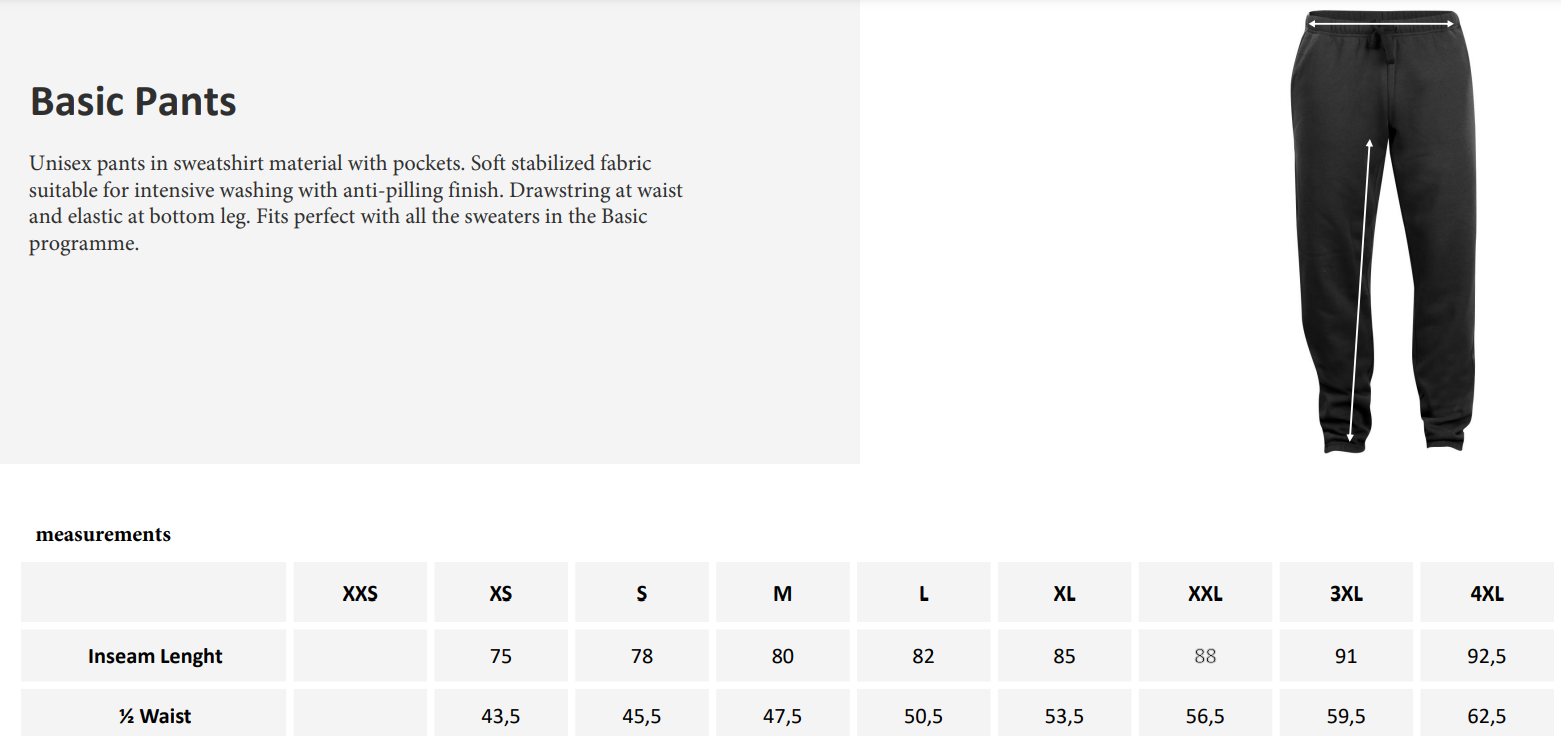Click the Inseam Lenght row label
Image resolution: width=1561 pixels, height=736 pixels.
[x=155, y=656]
